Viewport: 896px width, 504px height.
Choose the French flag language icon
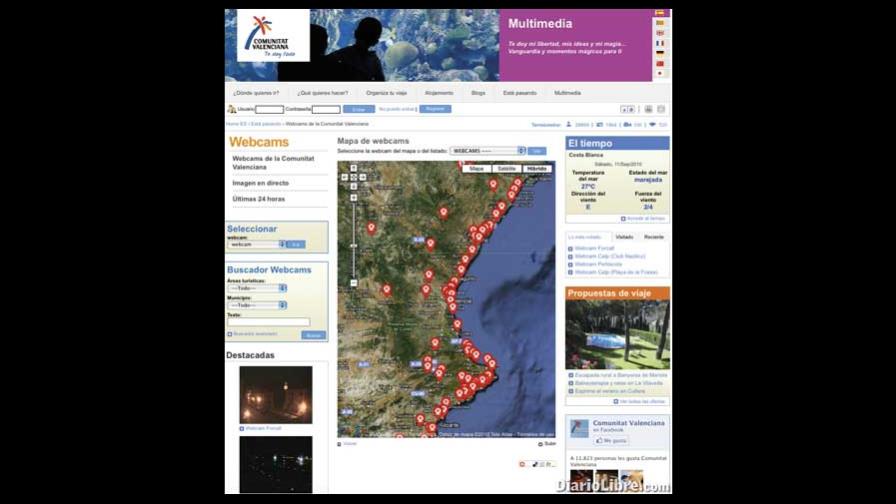pos(660,43)
